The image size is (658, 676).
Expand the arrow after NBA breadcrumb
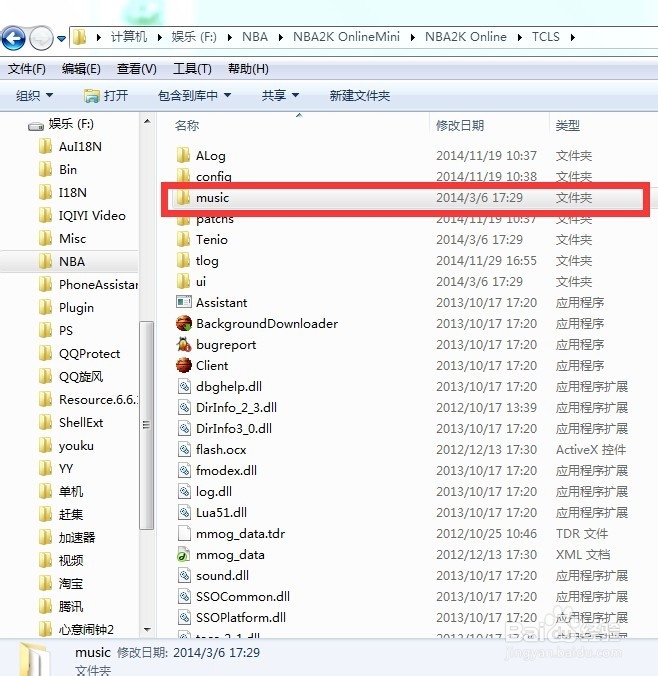click(281, 37)
